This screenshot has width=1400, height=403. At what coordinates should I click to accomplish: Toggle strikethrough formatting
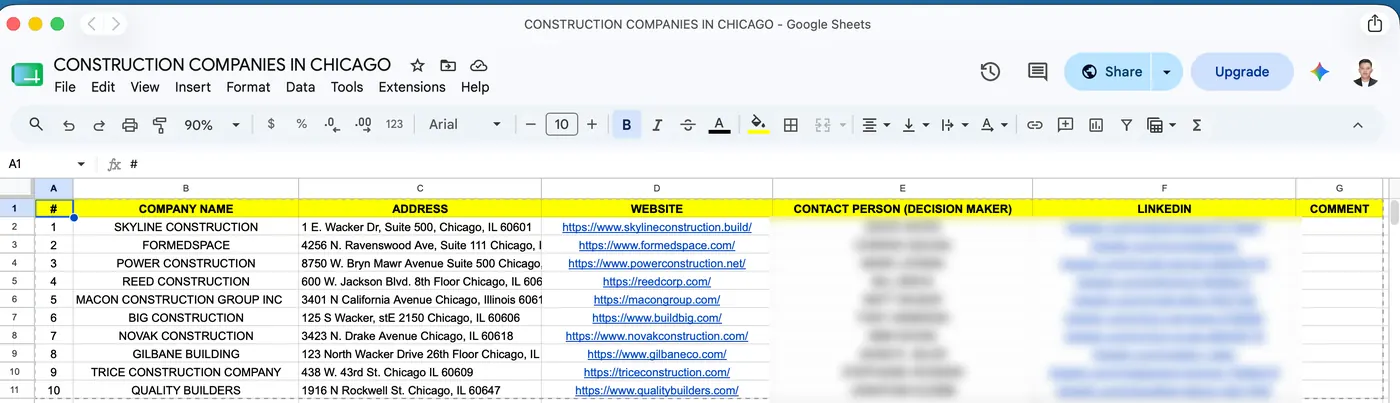[688, 125]
